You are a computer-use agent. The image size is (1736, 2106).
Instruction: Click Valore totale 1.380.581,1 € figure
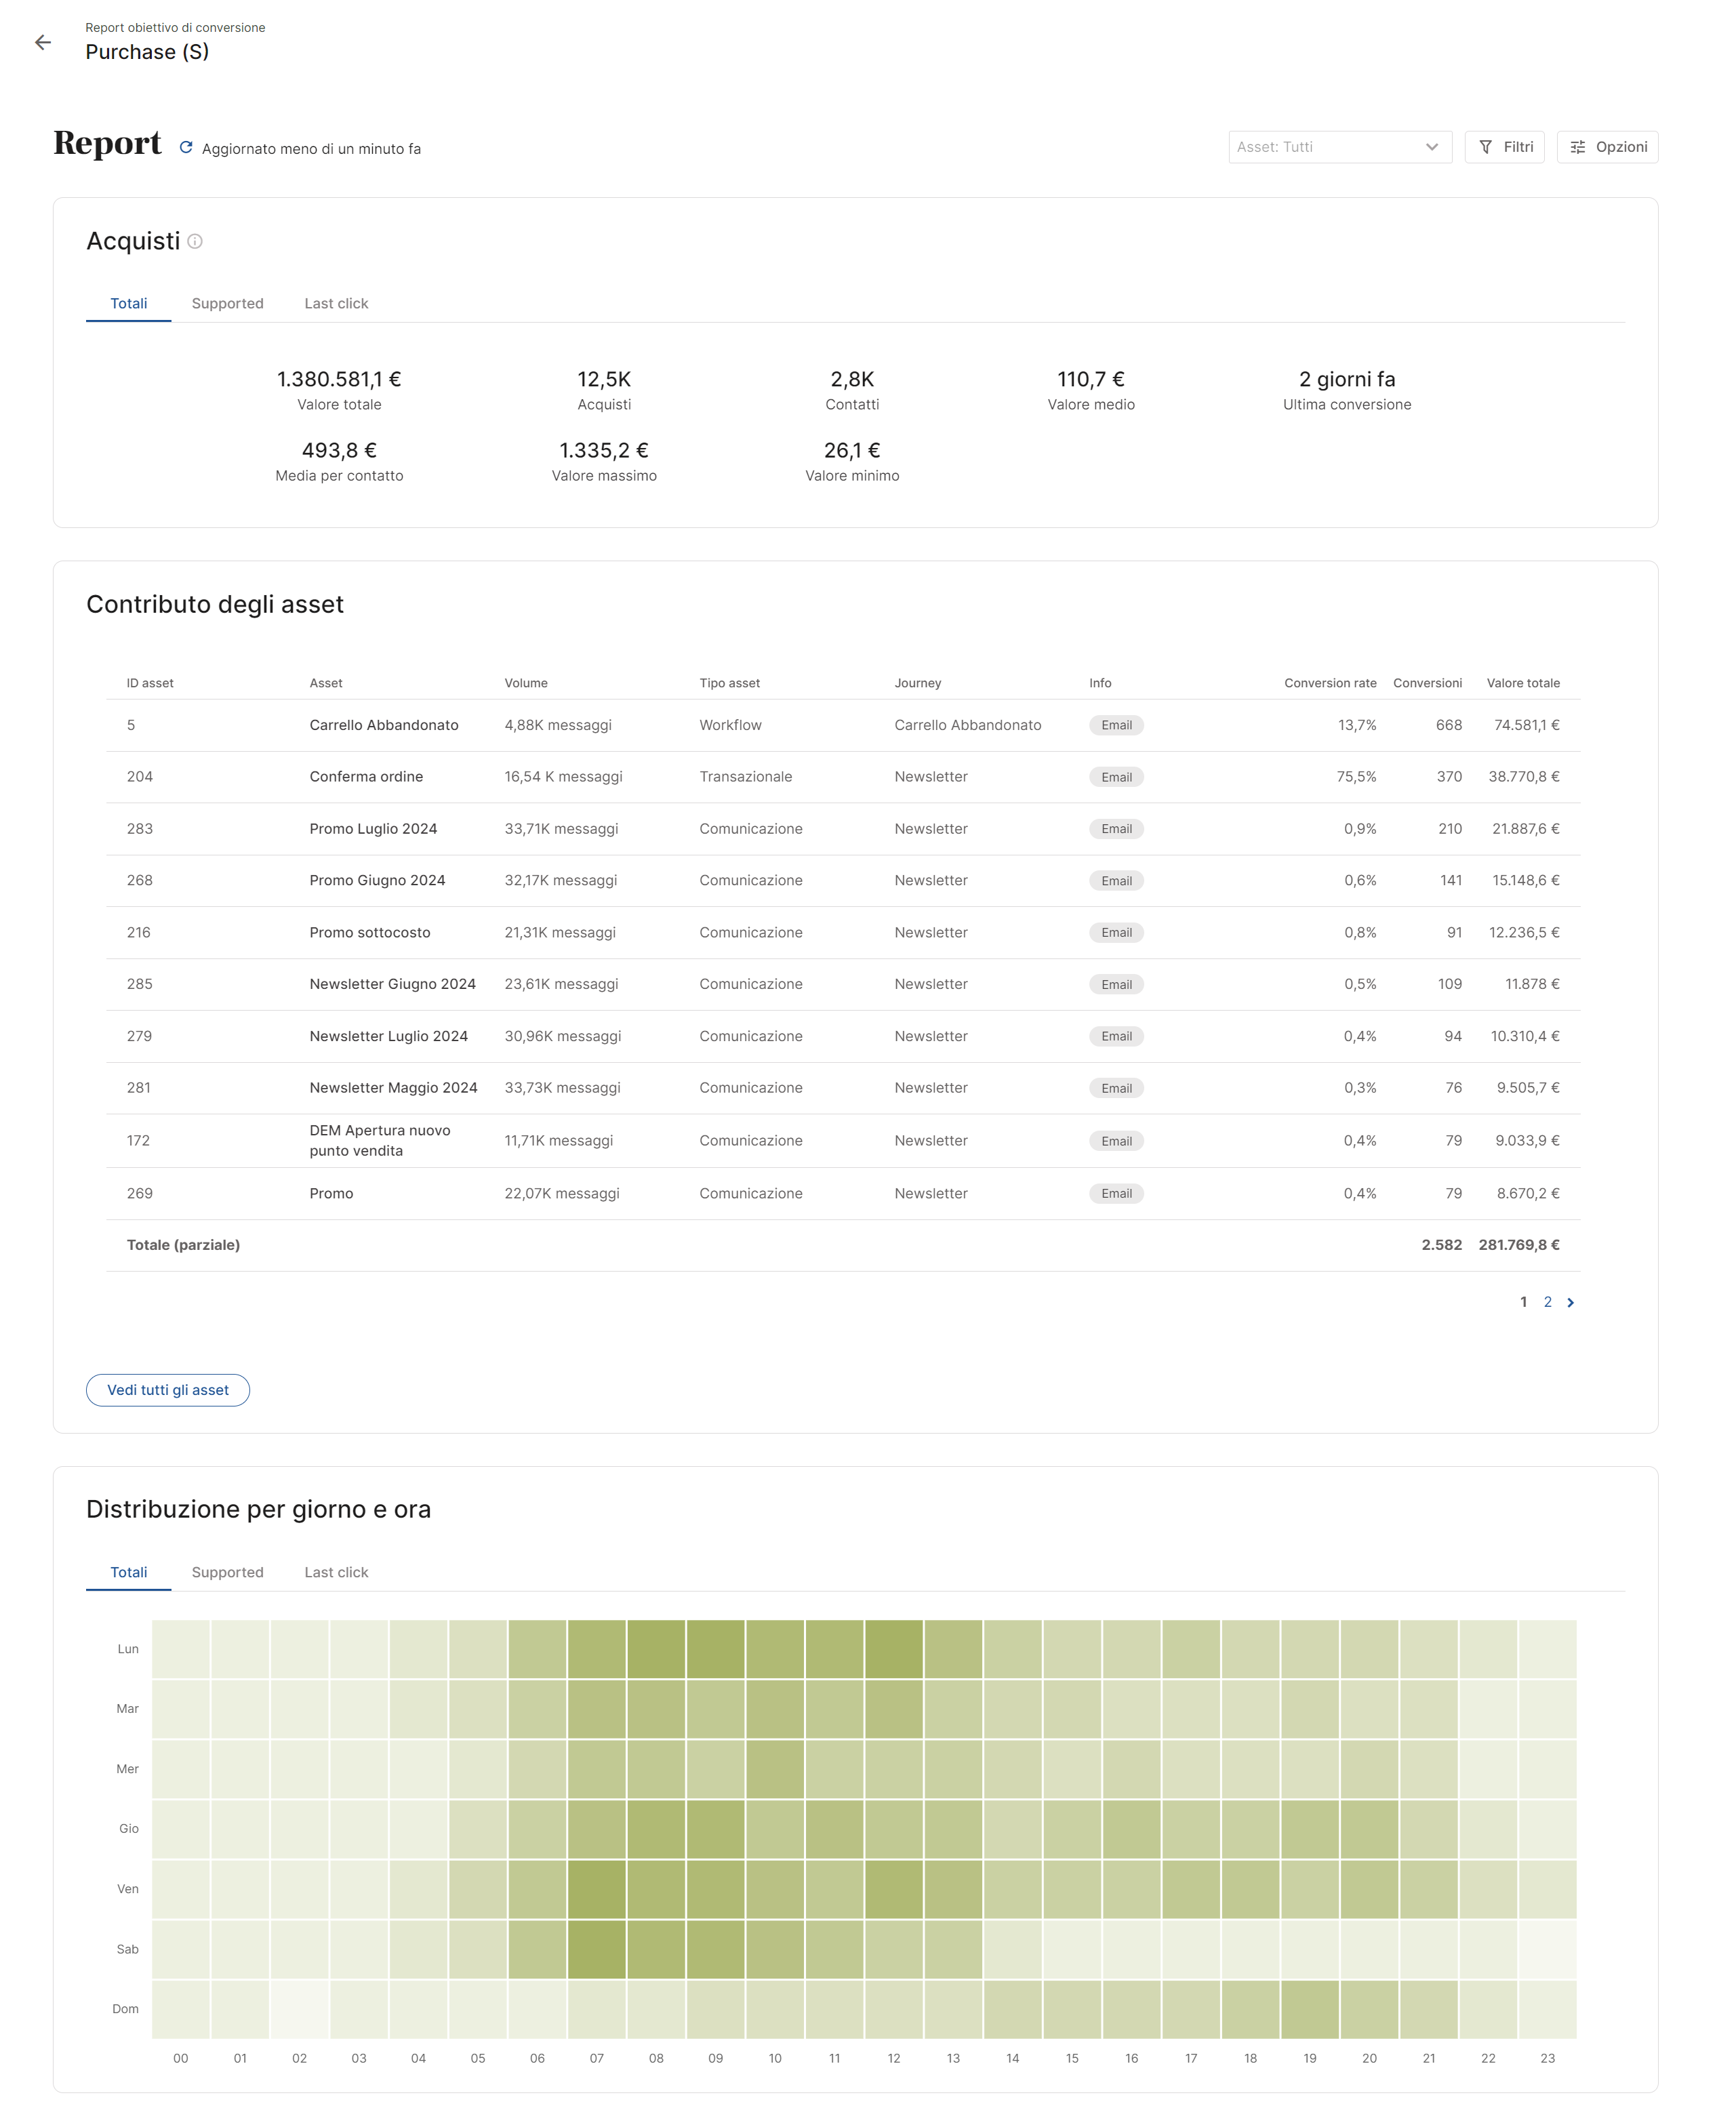[x=339, y=380]
